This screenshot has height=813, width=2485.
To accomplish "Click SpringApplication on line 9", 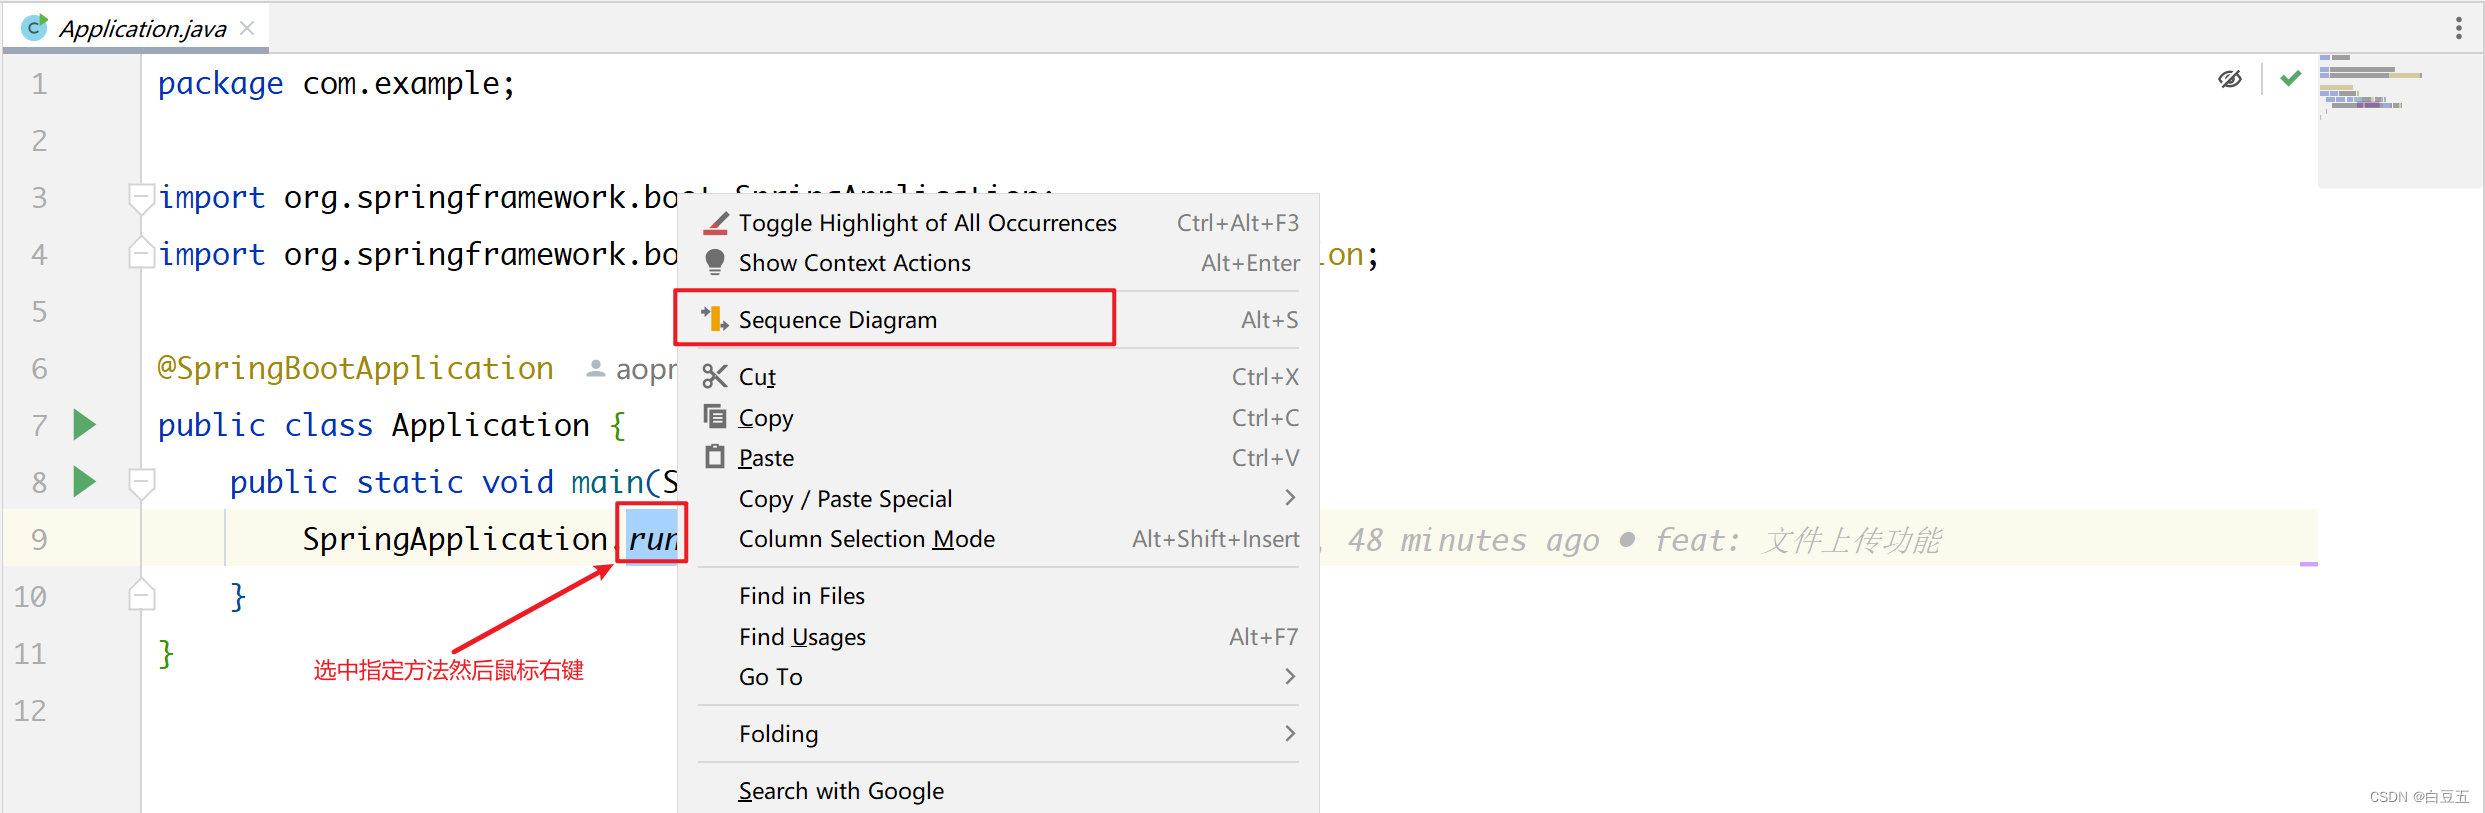I will click(455, 539).
